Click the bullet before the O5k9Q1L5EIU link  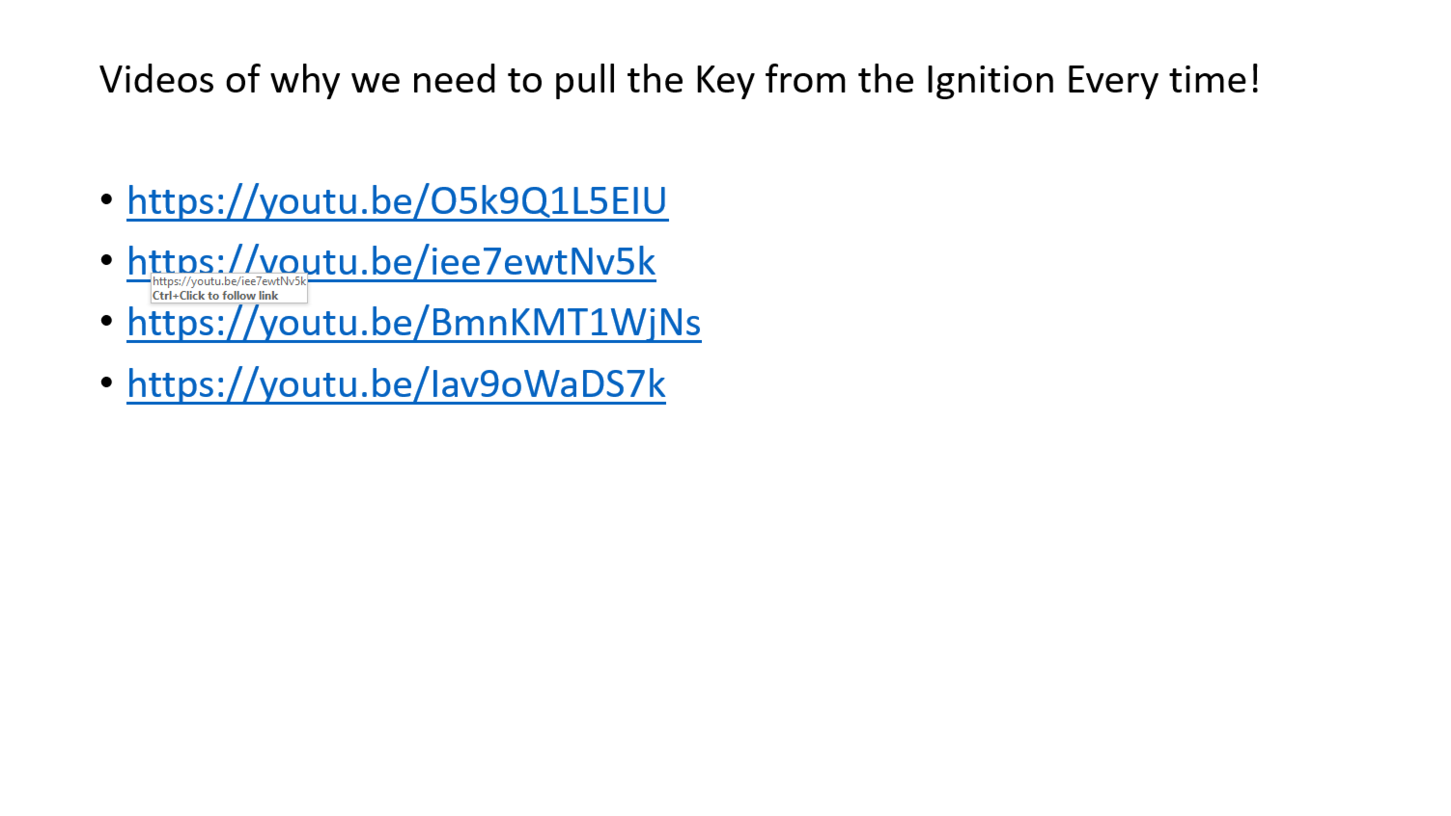click(x=106, y=199)
